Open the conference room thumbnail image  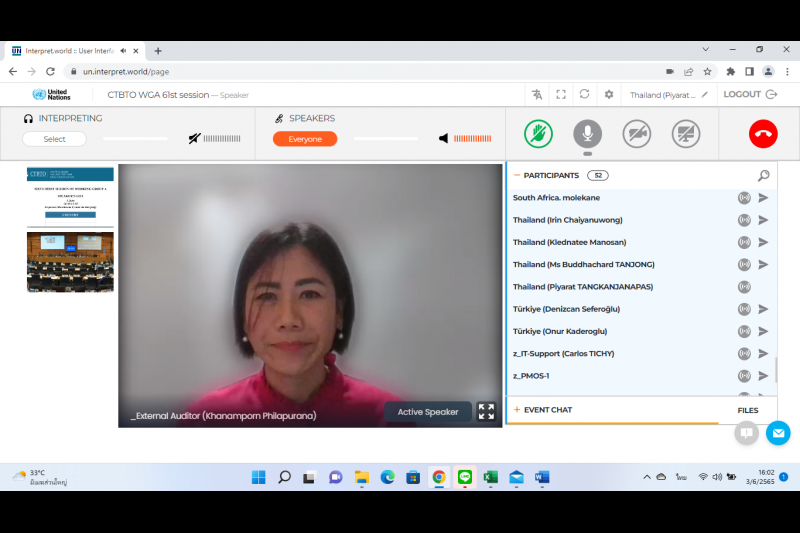pyautogui.click(x=70, y=262)
